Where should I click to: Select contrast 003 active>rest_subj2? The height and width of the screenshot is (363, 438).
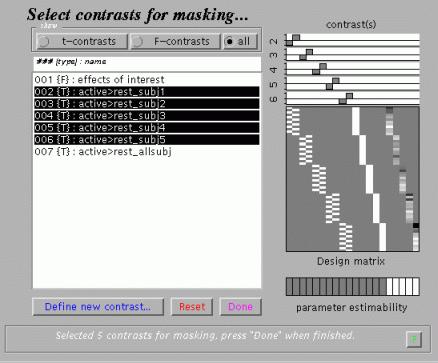click(147, 104)
